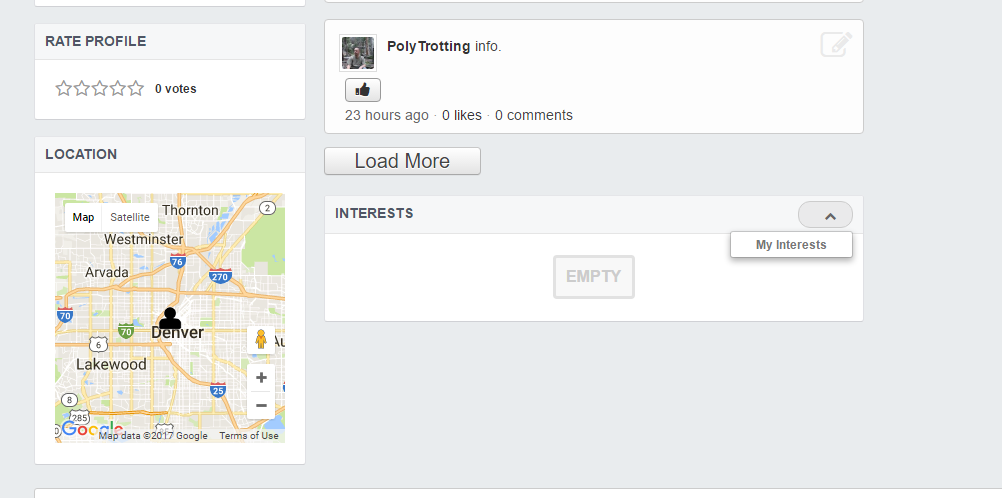
Task: Switch map to Satellite view
Action: pyautogui.click(x=130, y=217)
